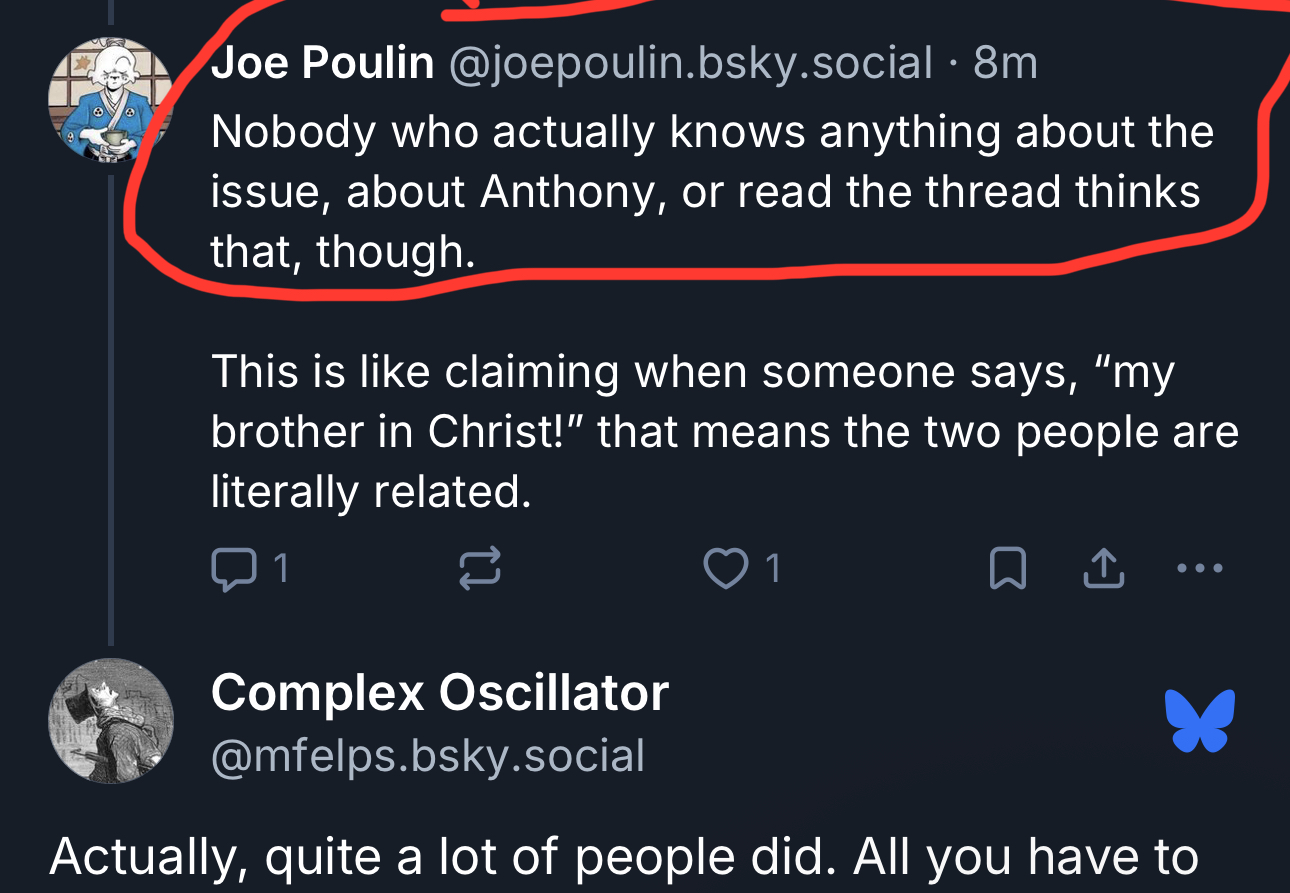Open the @joepoulin.bsky.social handle link
Viewport: 1290px width, 893px height.
pos(691,64)
